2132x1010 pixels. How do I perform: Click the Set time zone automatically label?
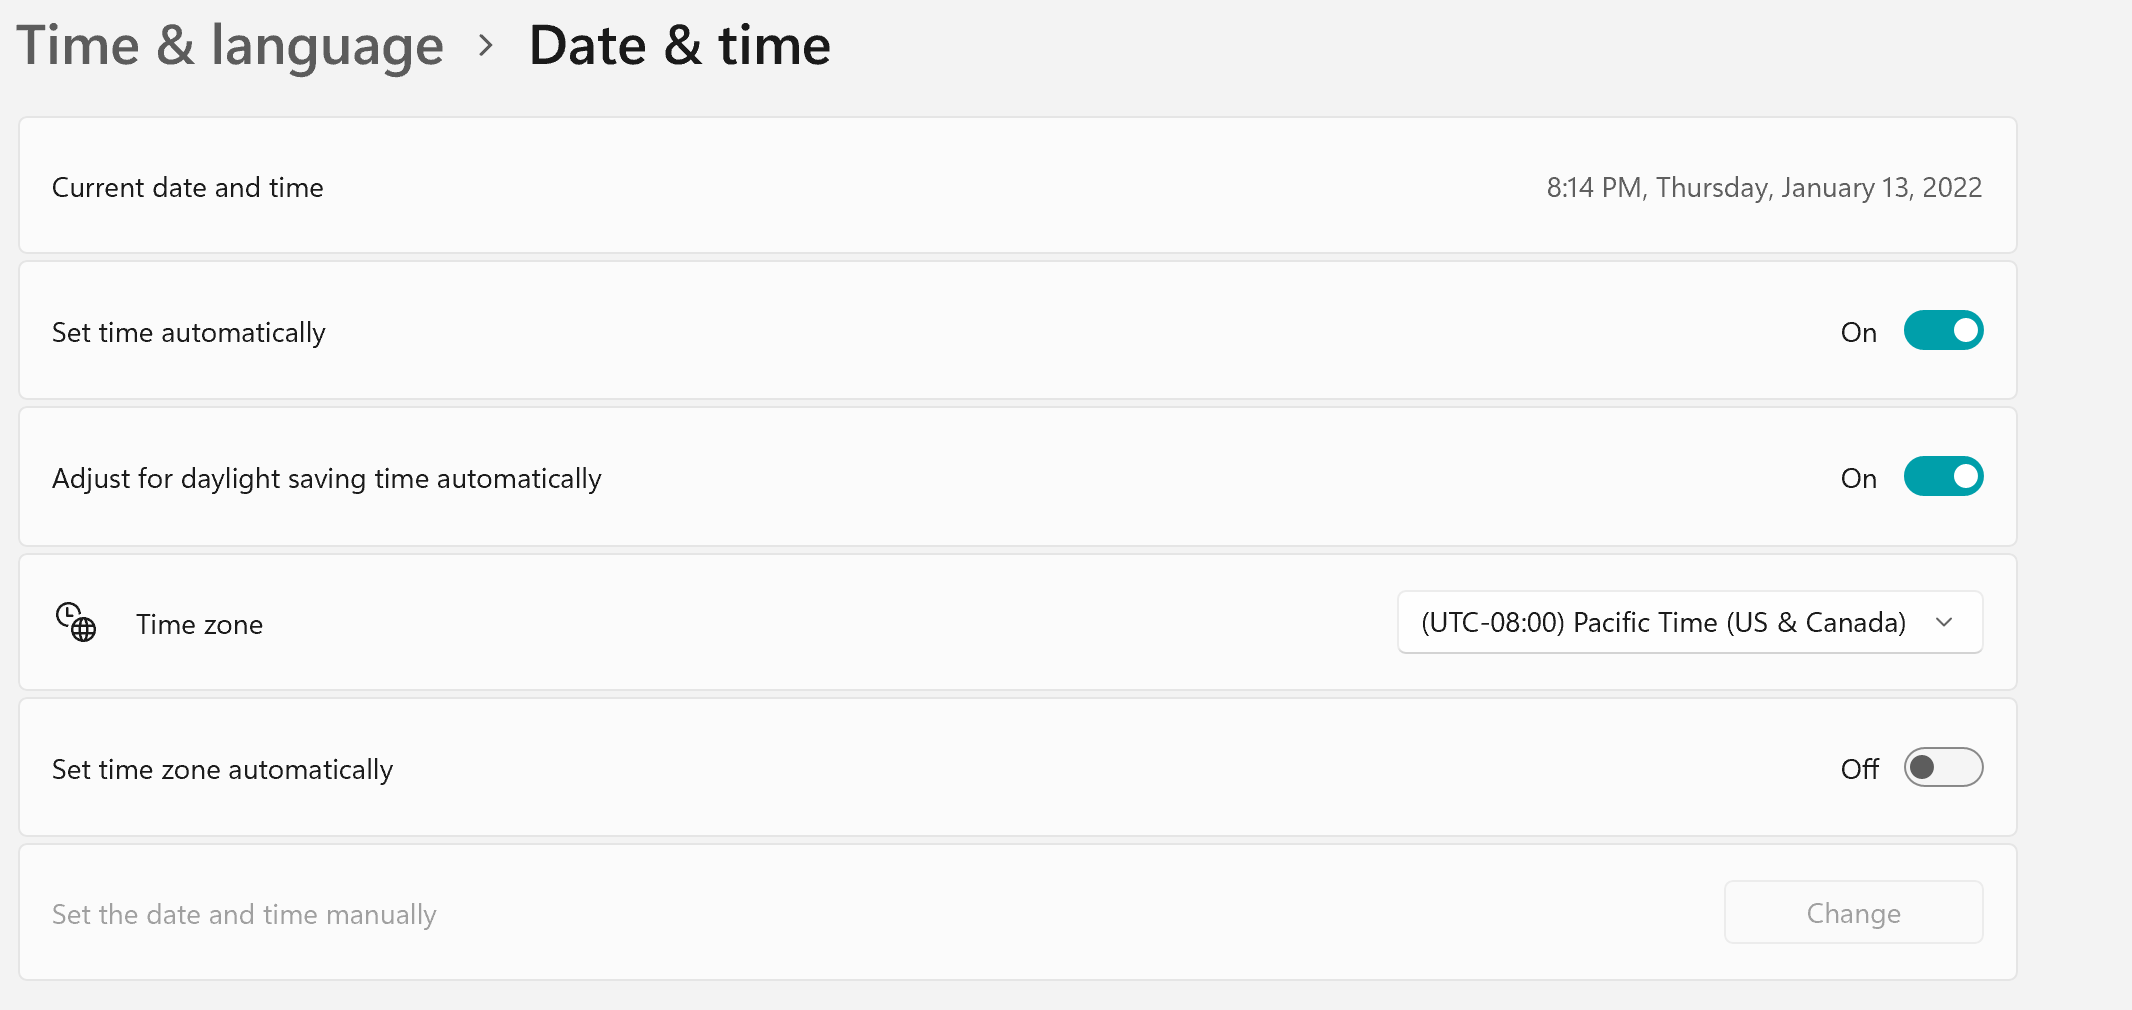click(x=223, y=769)
